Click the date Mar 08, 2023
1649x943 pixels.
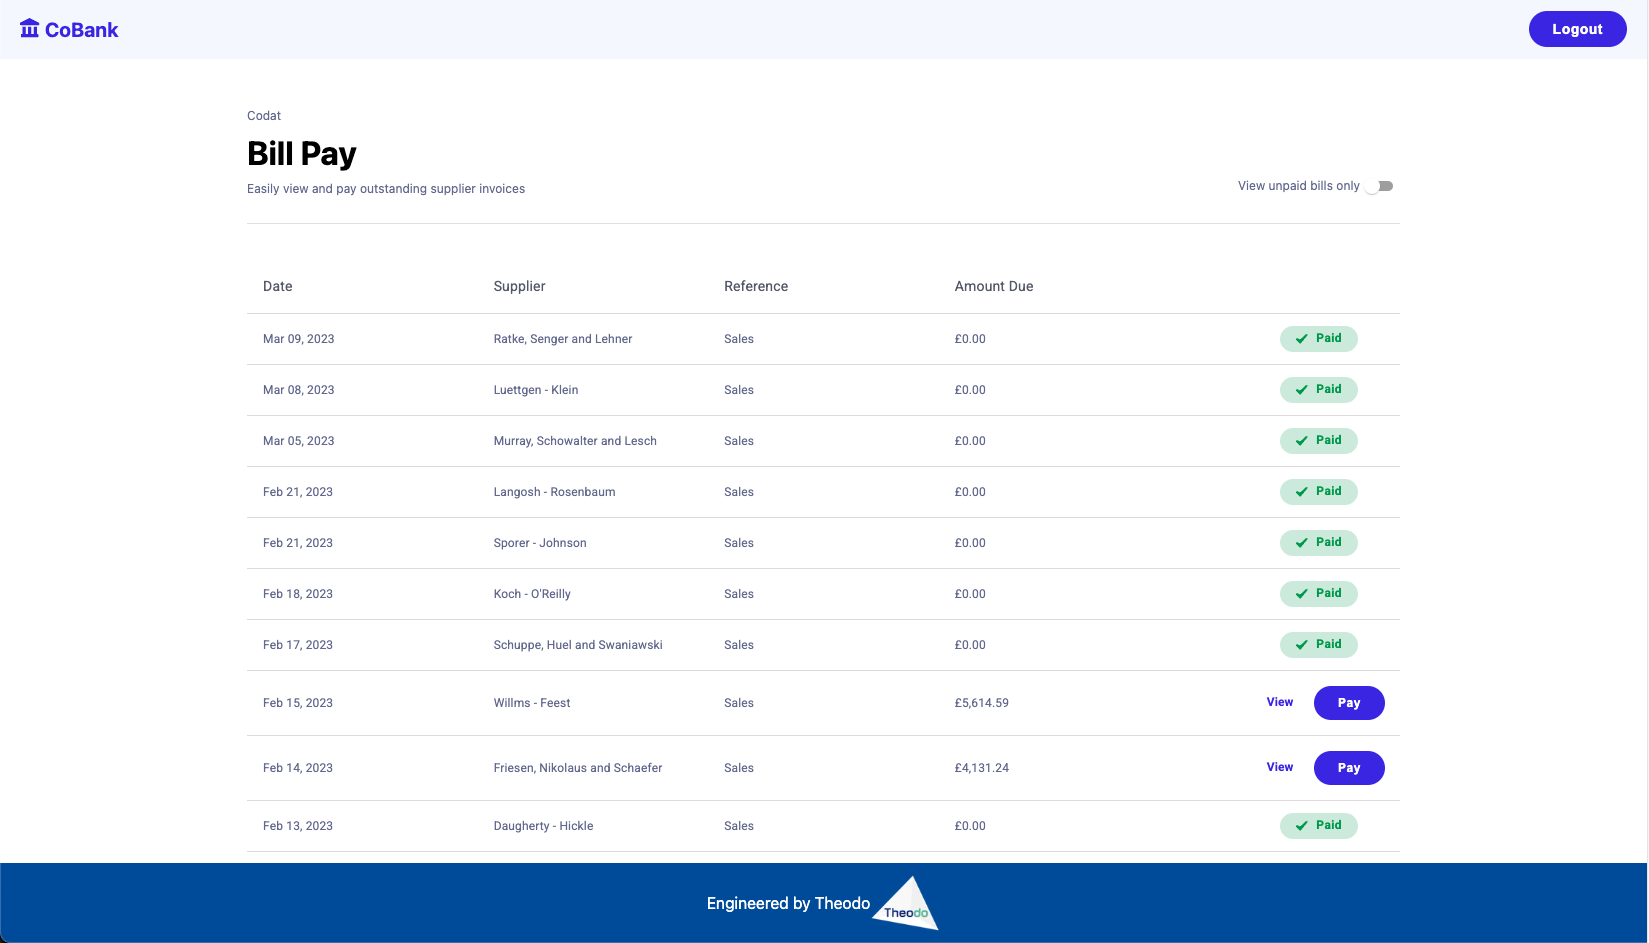pyautogui.click(x=299, y=390)
